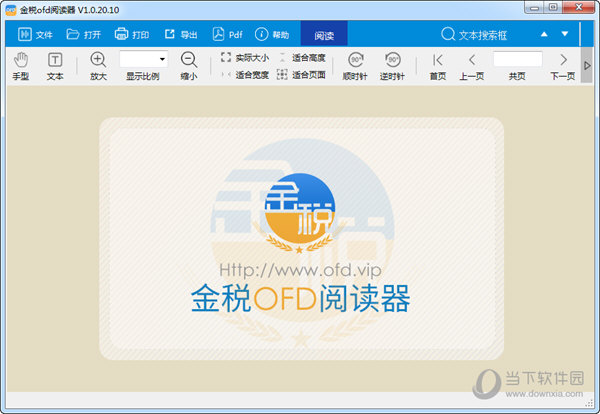Open the 文件 menu icon

click(x=24, y=34)
